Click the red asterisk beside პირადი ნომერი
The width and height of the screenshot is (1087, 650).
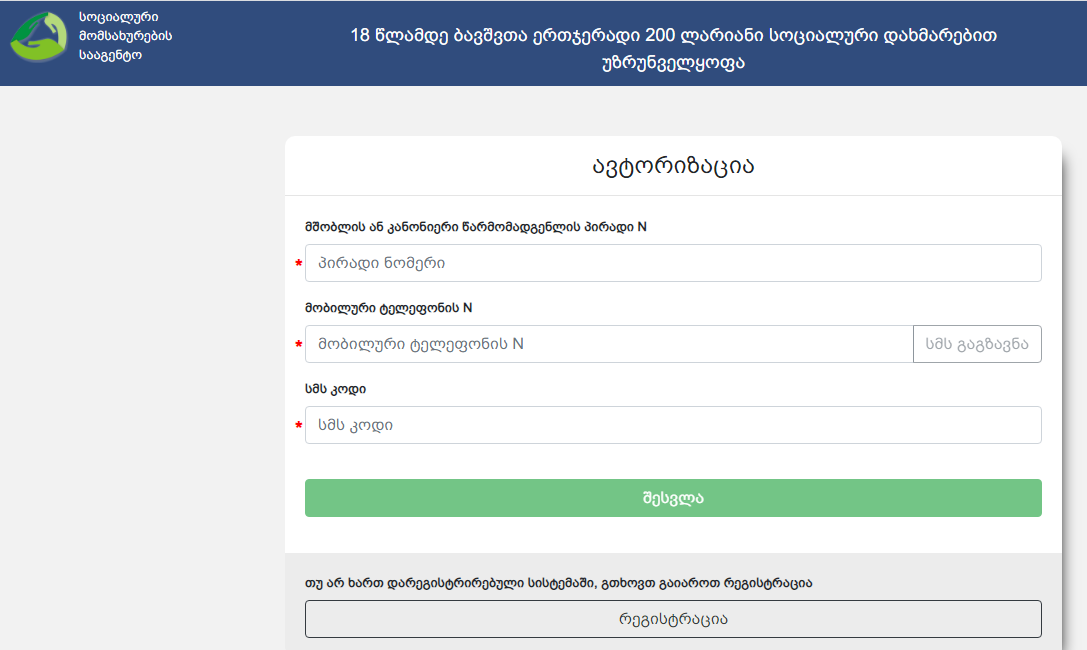298,264
